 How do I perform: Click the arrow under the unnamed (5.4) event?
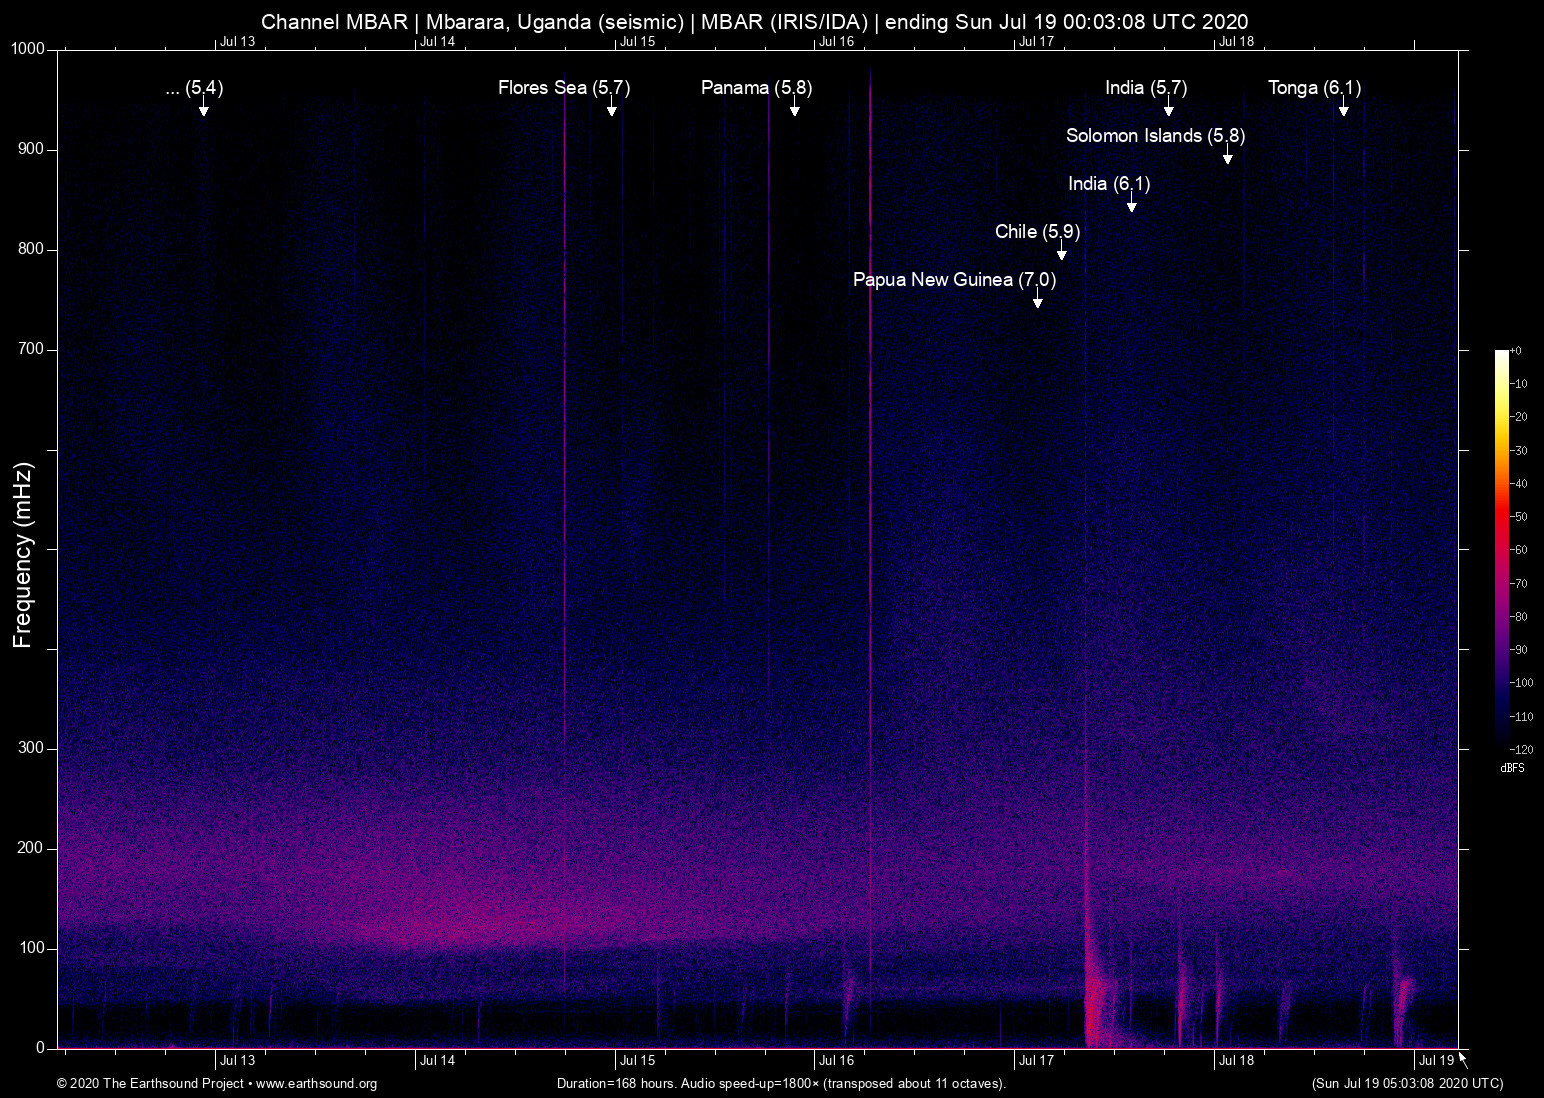pyautogui.click(x=203, y=109)
